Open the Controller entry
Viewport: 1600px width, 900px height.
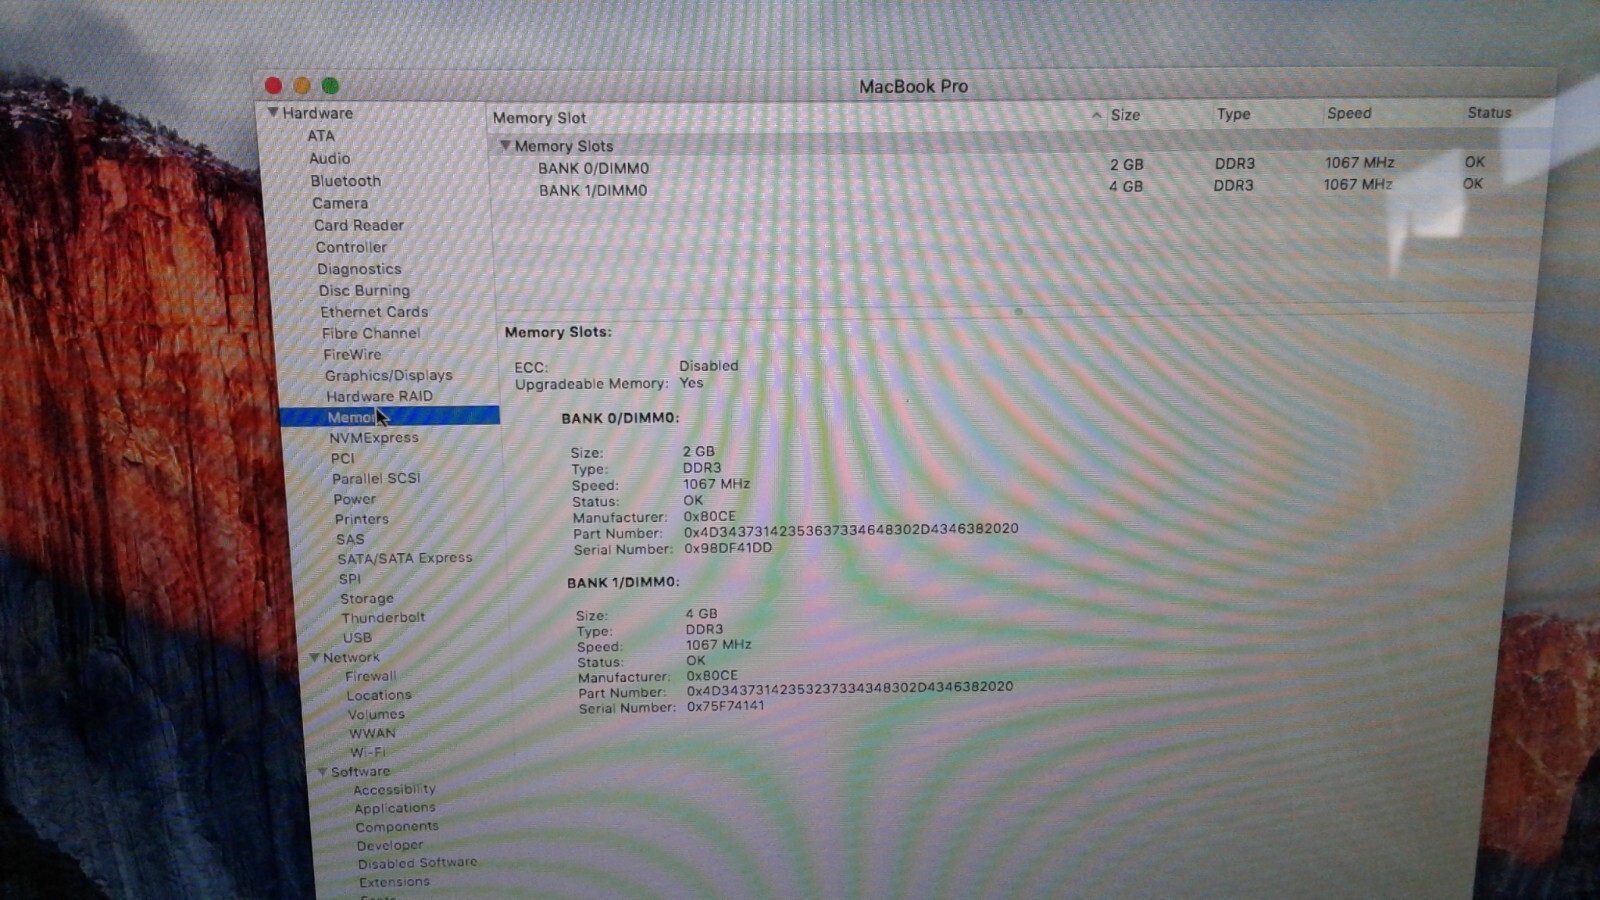351,247
